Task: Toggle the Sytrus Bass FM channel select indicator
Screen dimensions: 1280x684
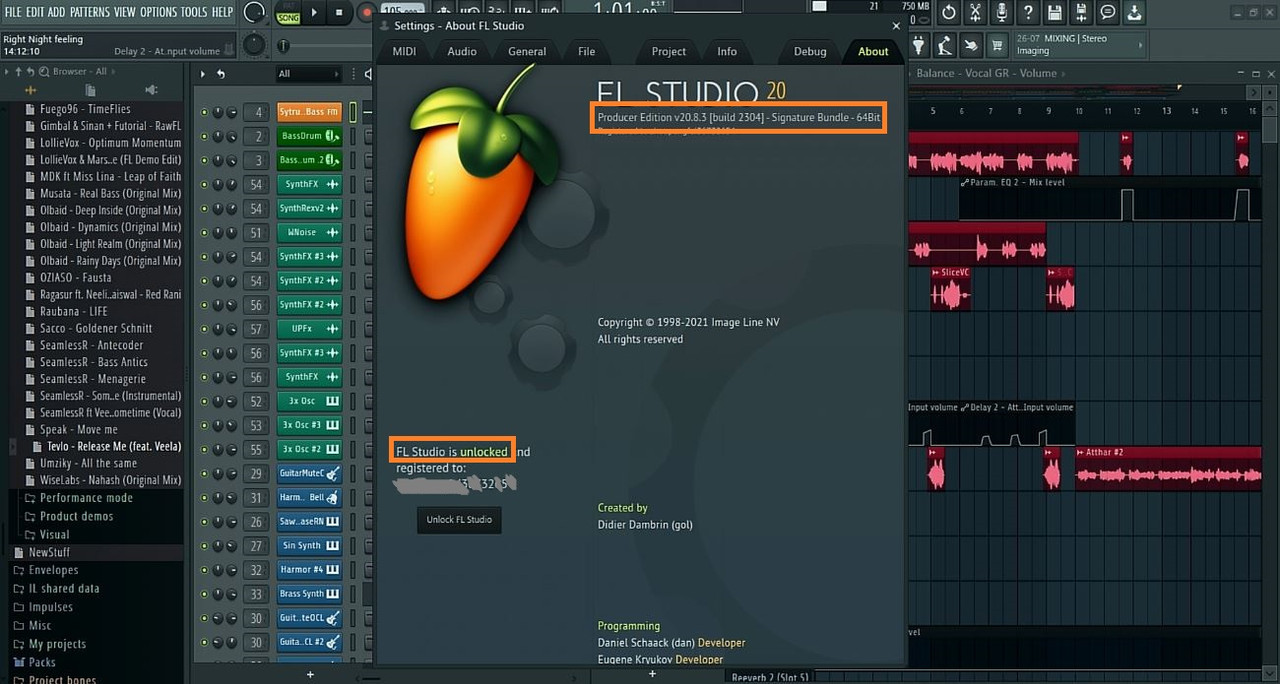Action: pos(353,112)
